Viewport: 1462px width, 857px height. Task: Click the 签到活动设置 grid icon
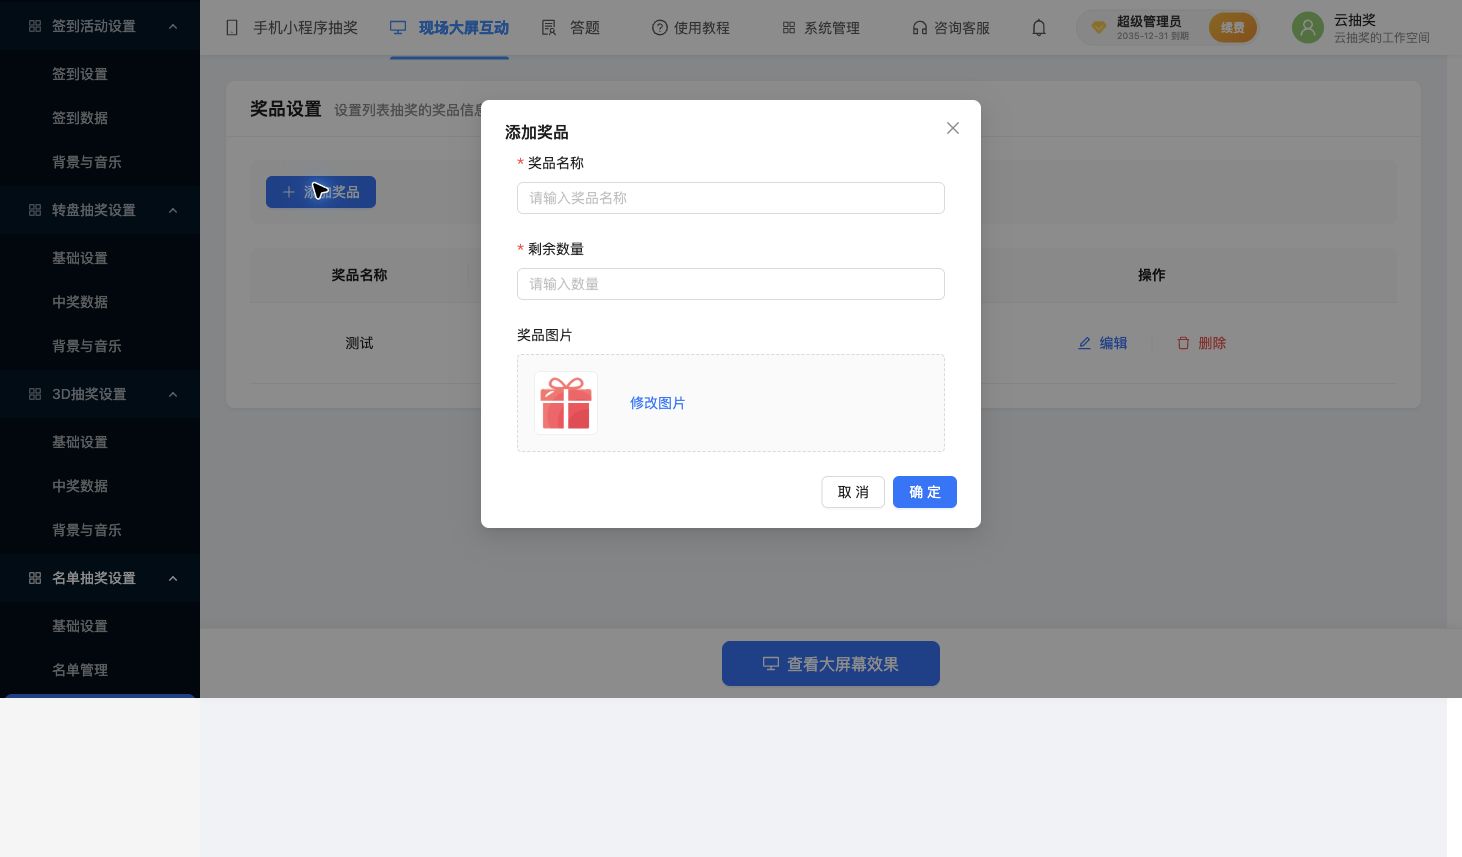click(35, 26)
